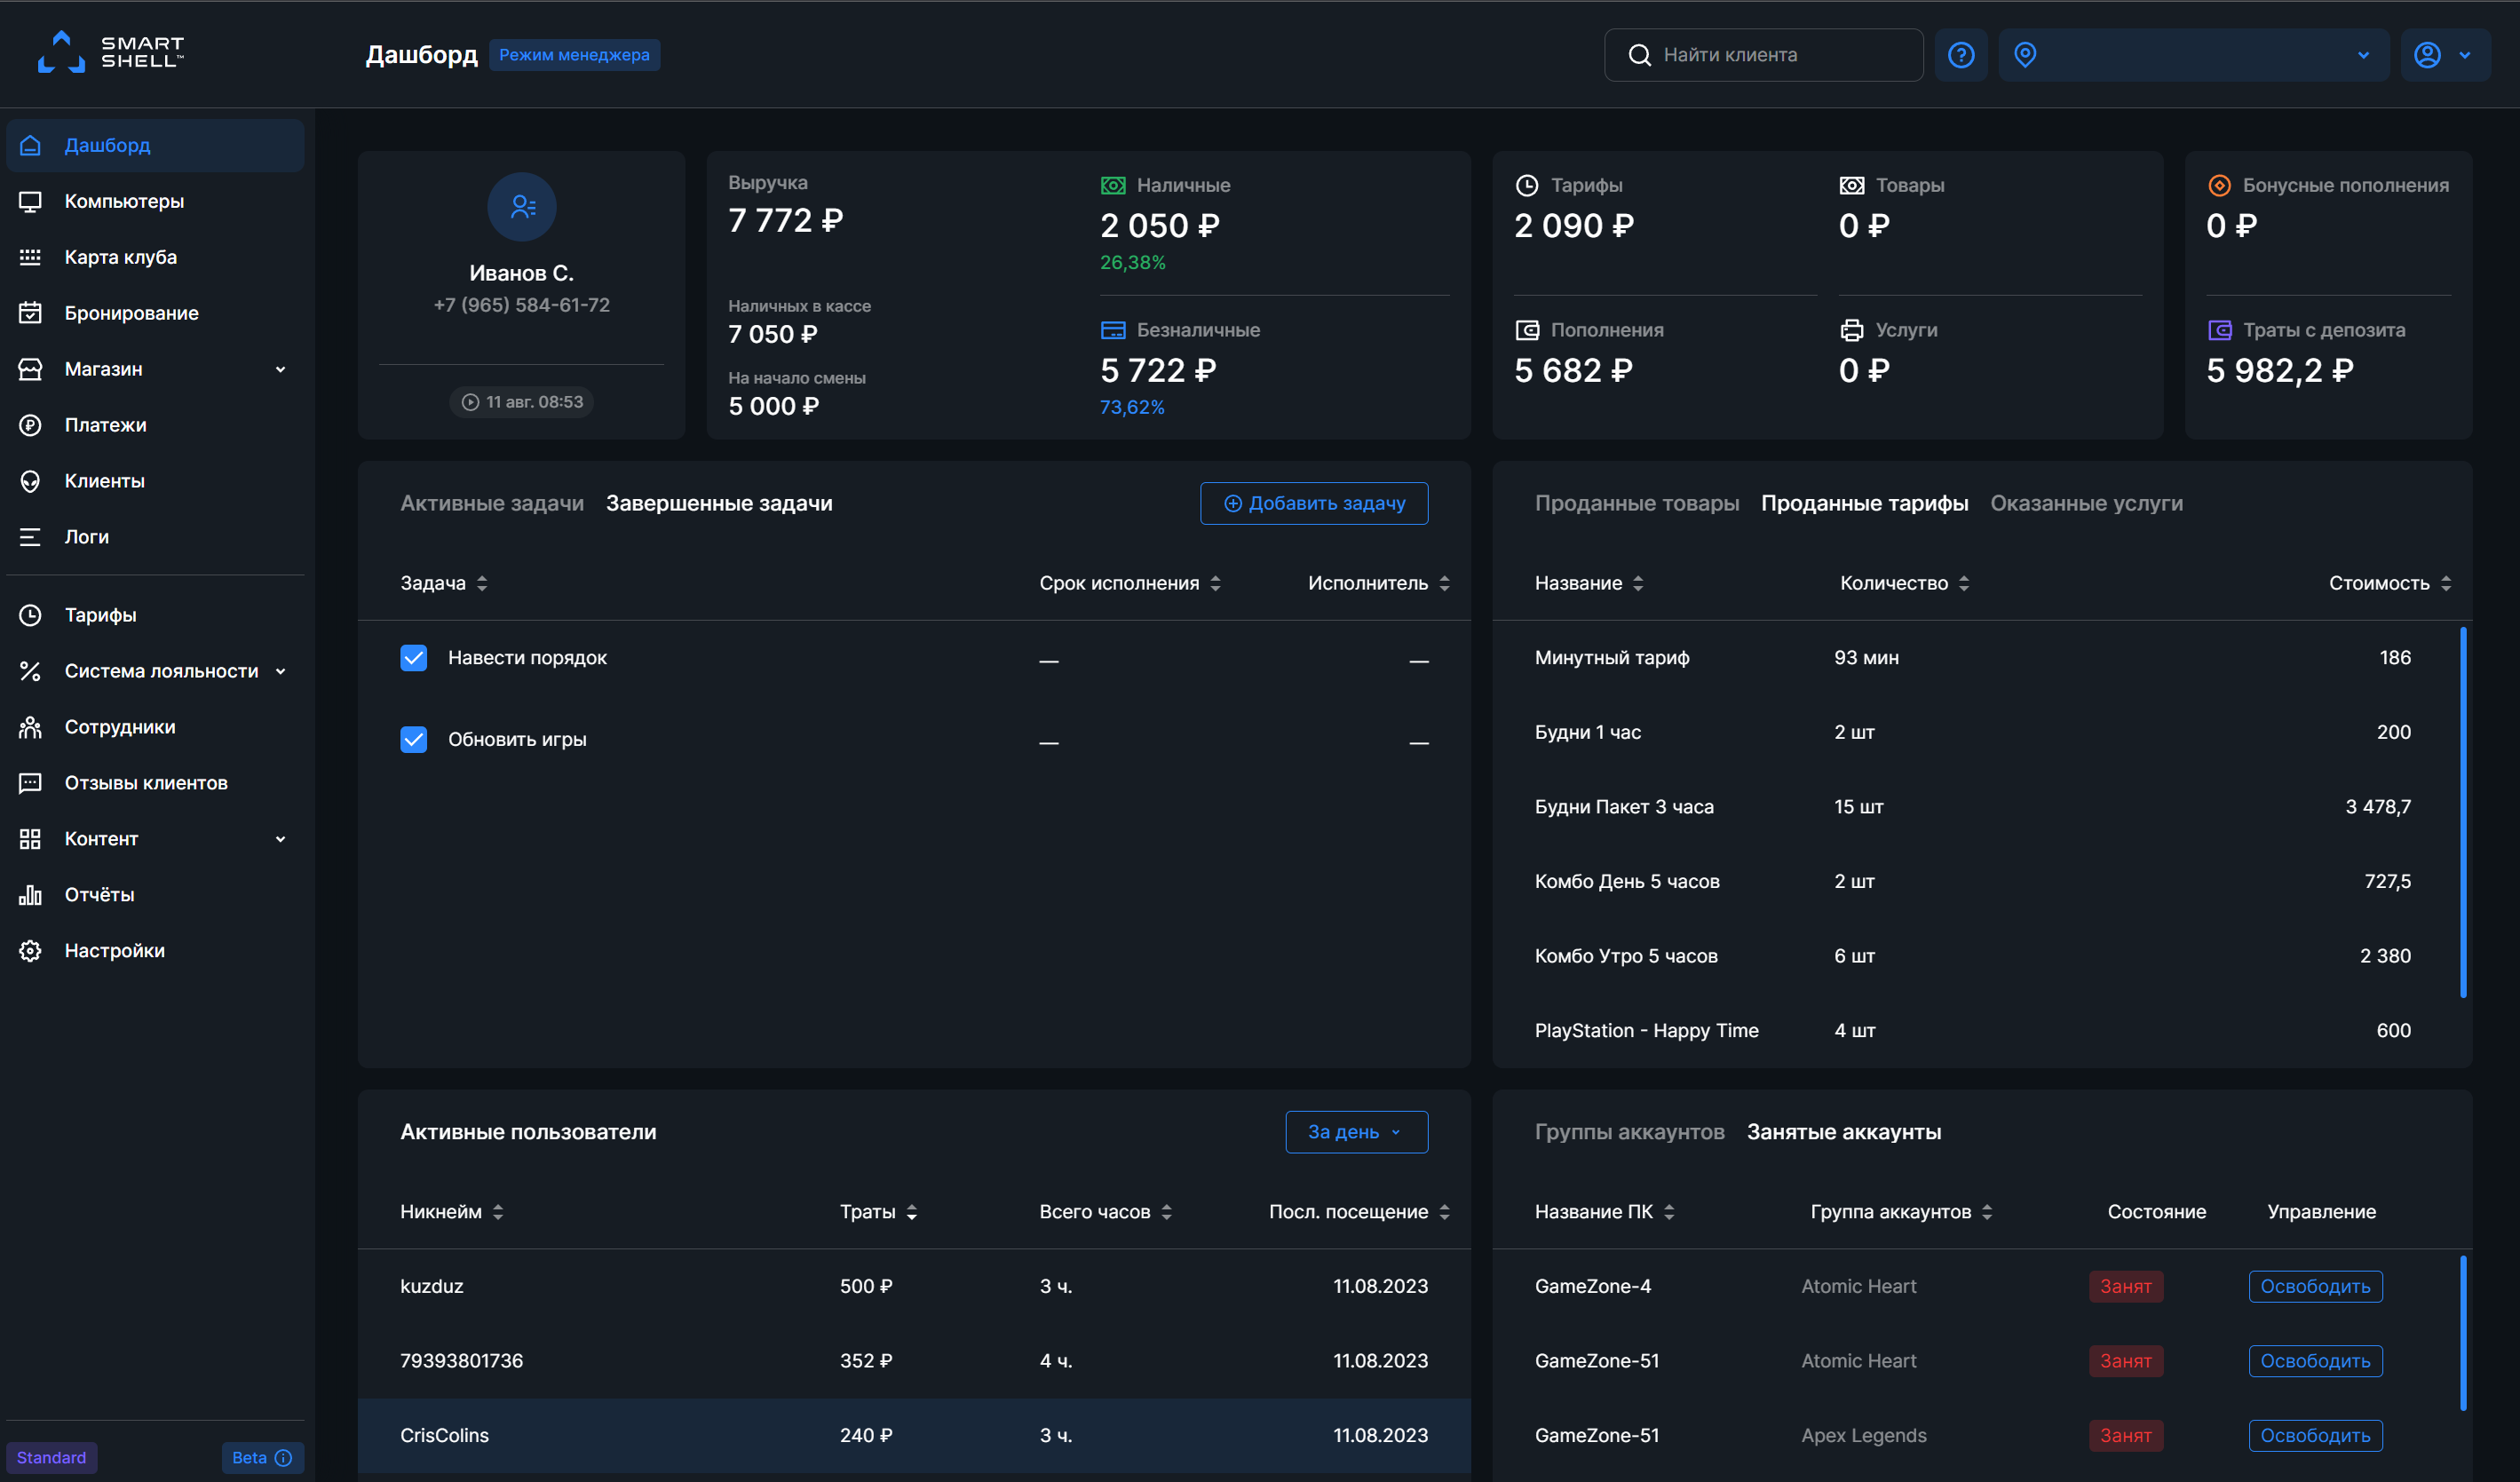Click the Платежи ruble icon

click(x=30, y=425)
